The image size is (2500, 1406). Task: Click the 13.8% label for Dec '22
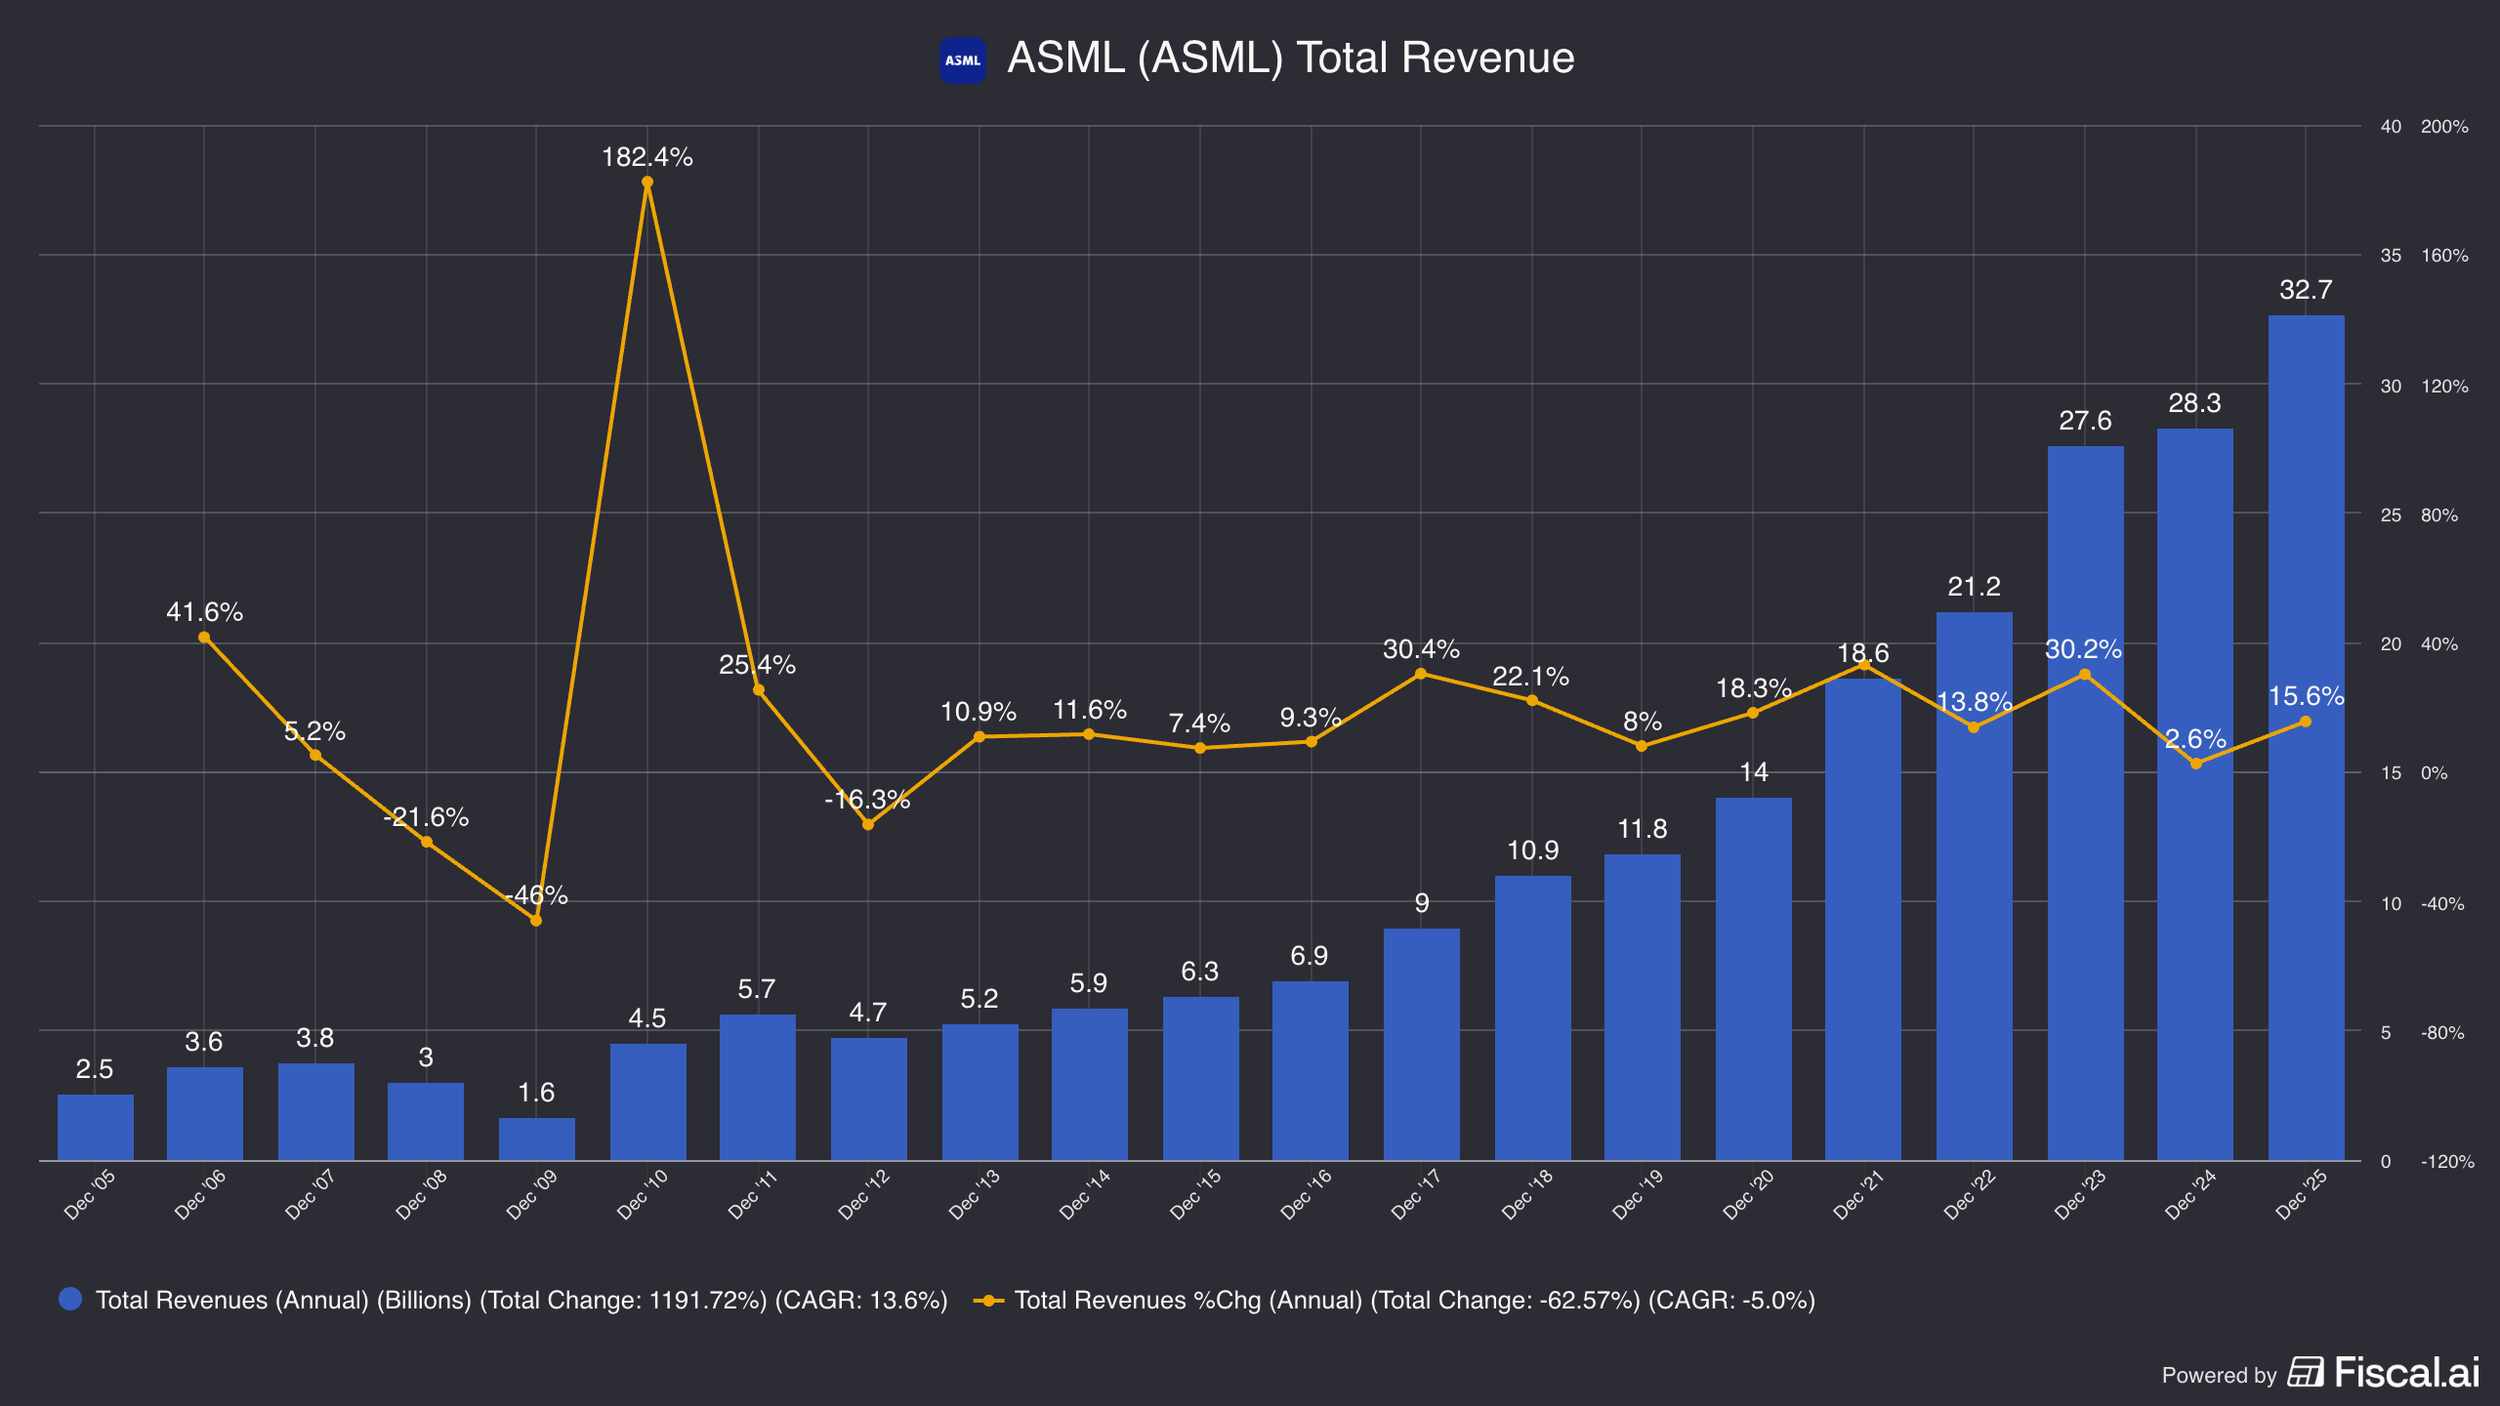[x=1974, y=702]
